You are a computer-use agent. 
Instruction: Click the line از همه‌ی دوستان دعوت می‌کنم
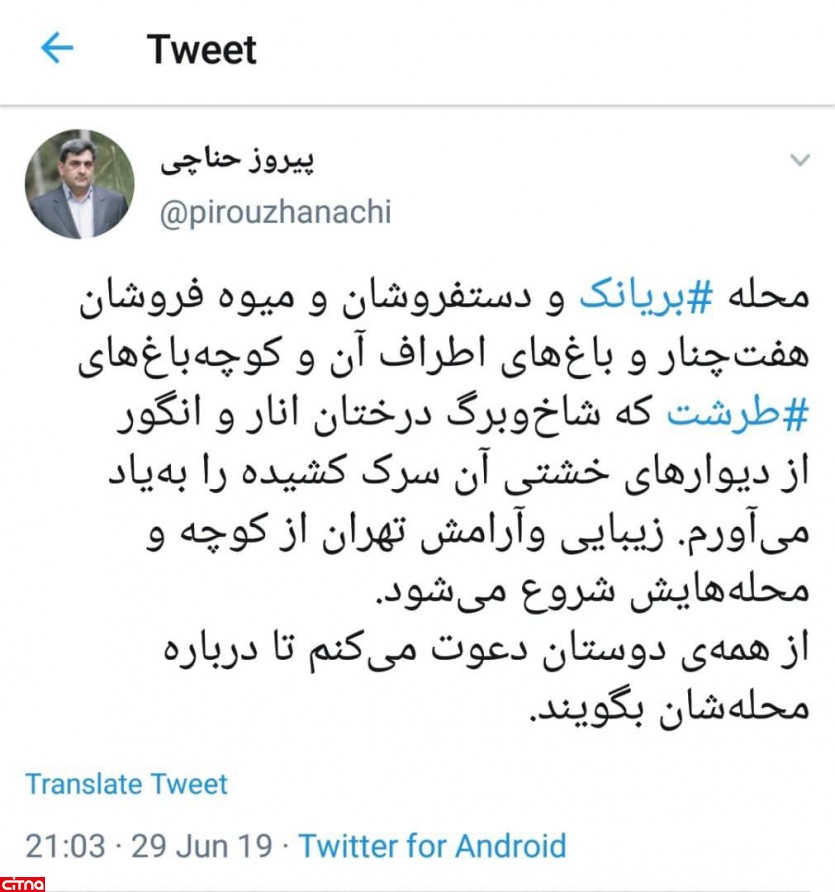click(x=487, y=650)
